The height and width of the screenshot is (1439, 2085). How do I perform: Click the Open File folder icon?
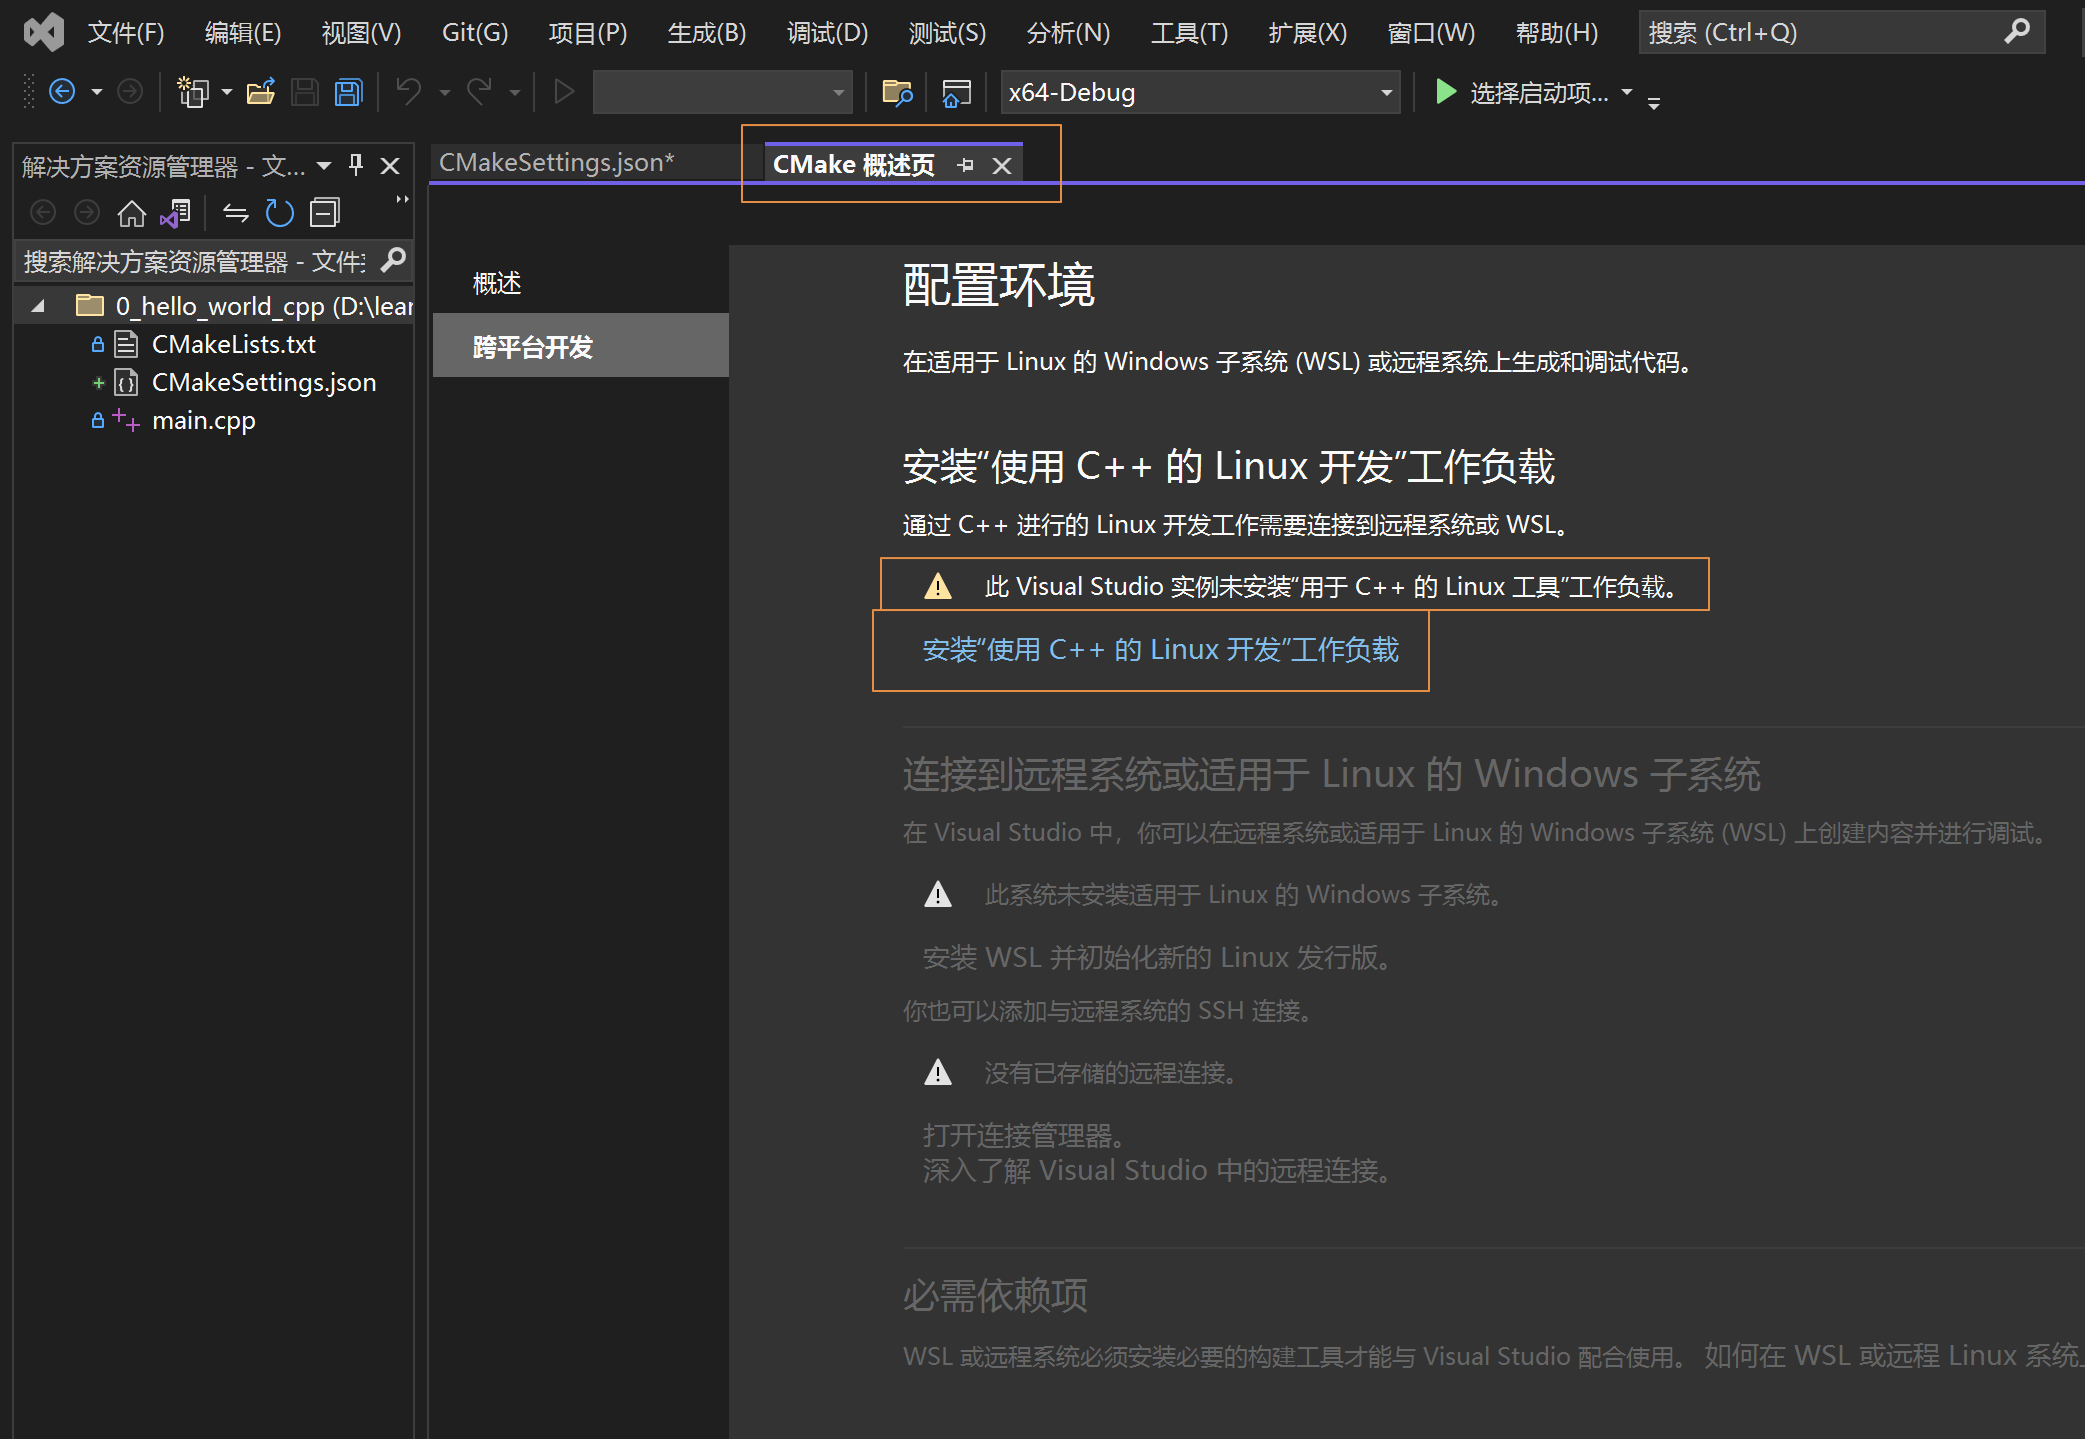(261, 93)
